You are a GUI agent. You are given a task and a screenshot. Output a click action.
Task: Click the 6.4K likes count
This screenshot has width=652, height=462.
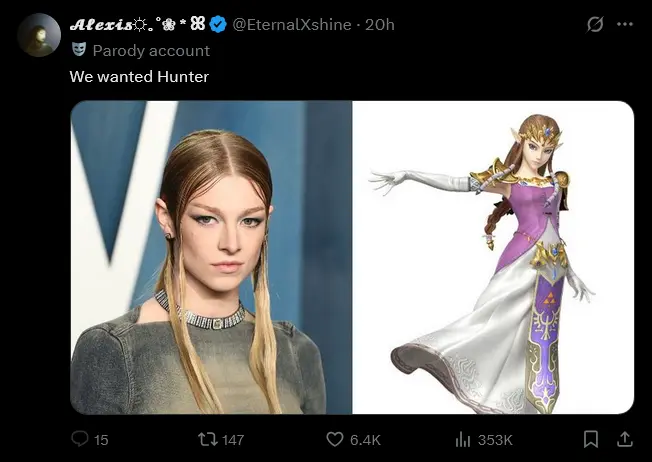click(365, 439)
